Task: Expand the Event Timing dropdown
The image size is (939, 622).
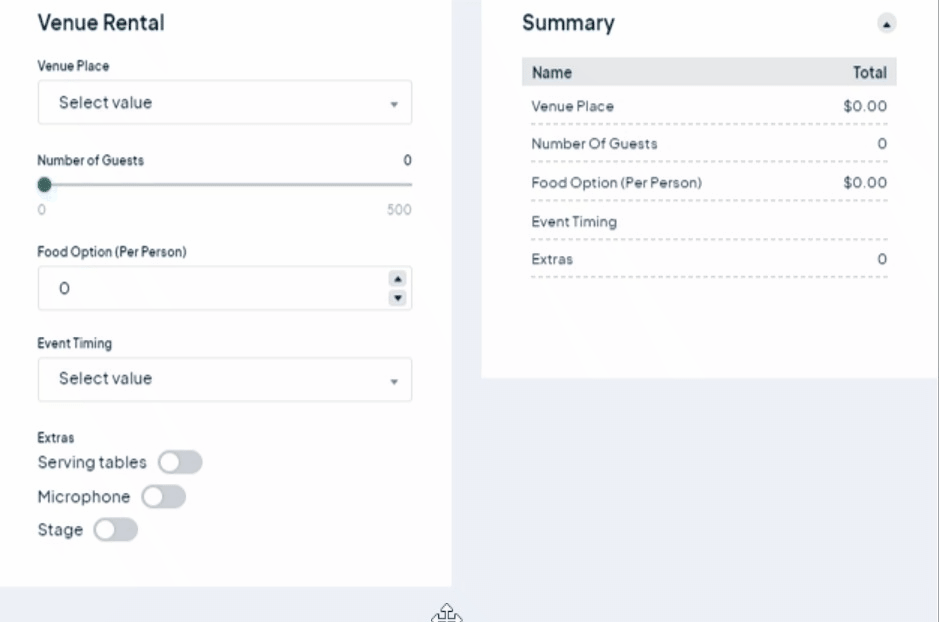Action: 224,379
